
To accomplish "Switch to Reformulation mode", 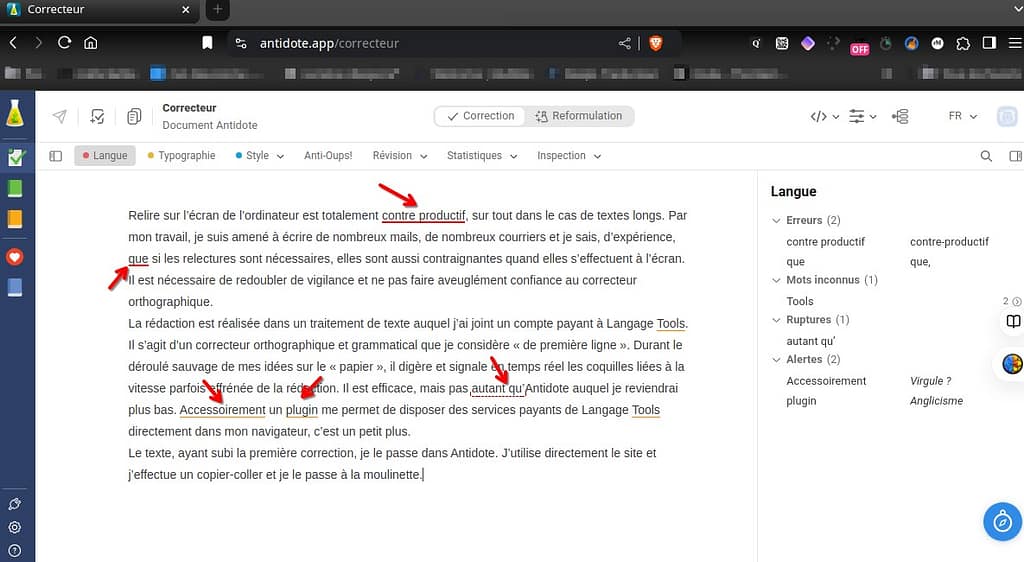I will pyautogui.click(x=578, y=116).
